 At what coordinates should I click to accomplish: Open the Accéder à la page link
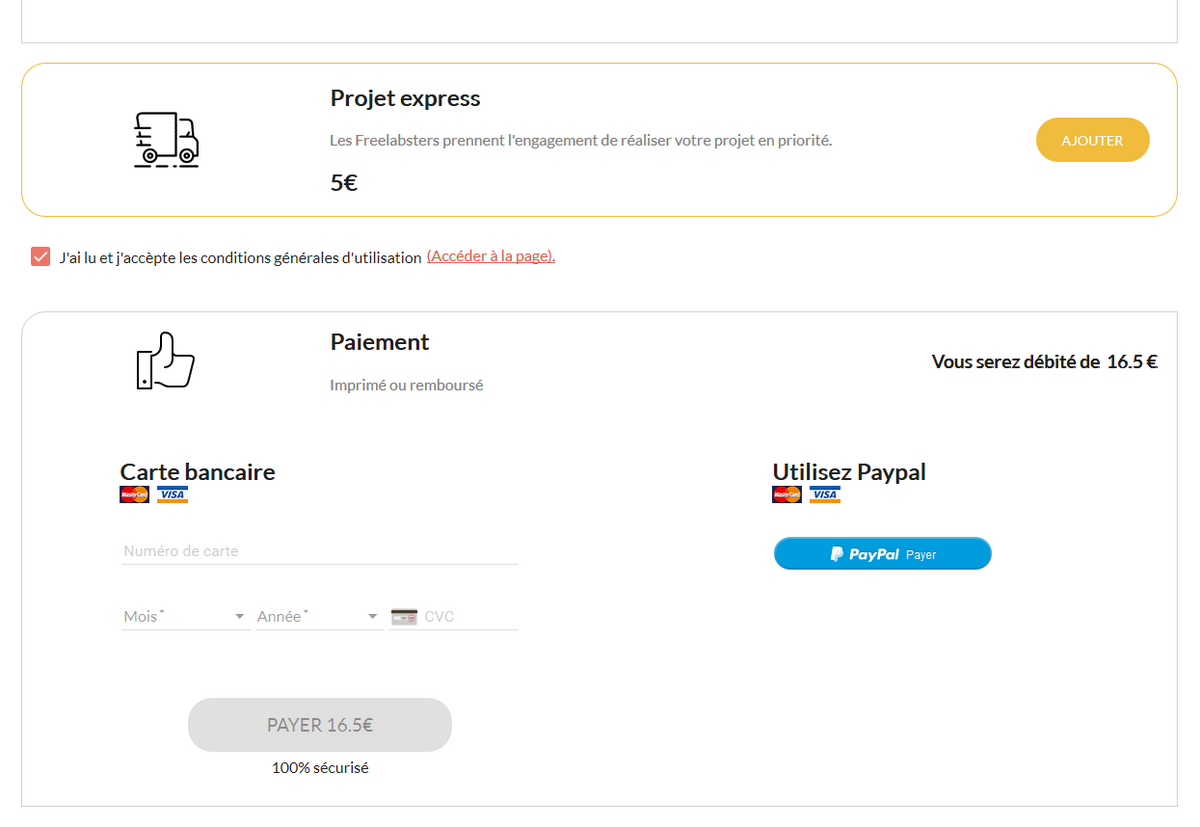pos(491,256)
